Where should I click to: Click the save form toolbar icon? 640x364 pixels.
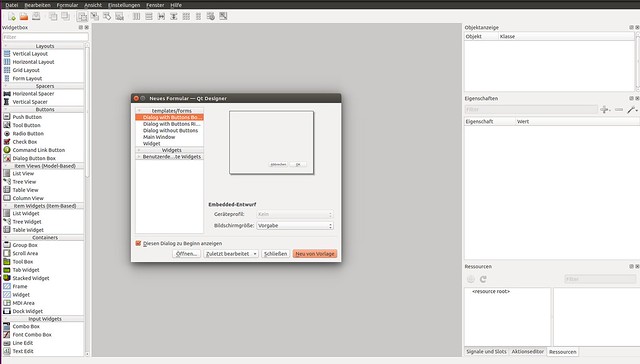pos(36,16)
